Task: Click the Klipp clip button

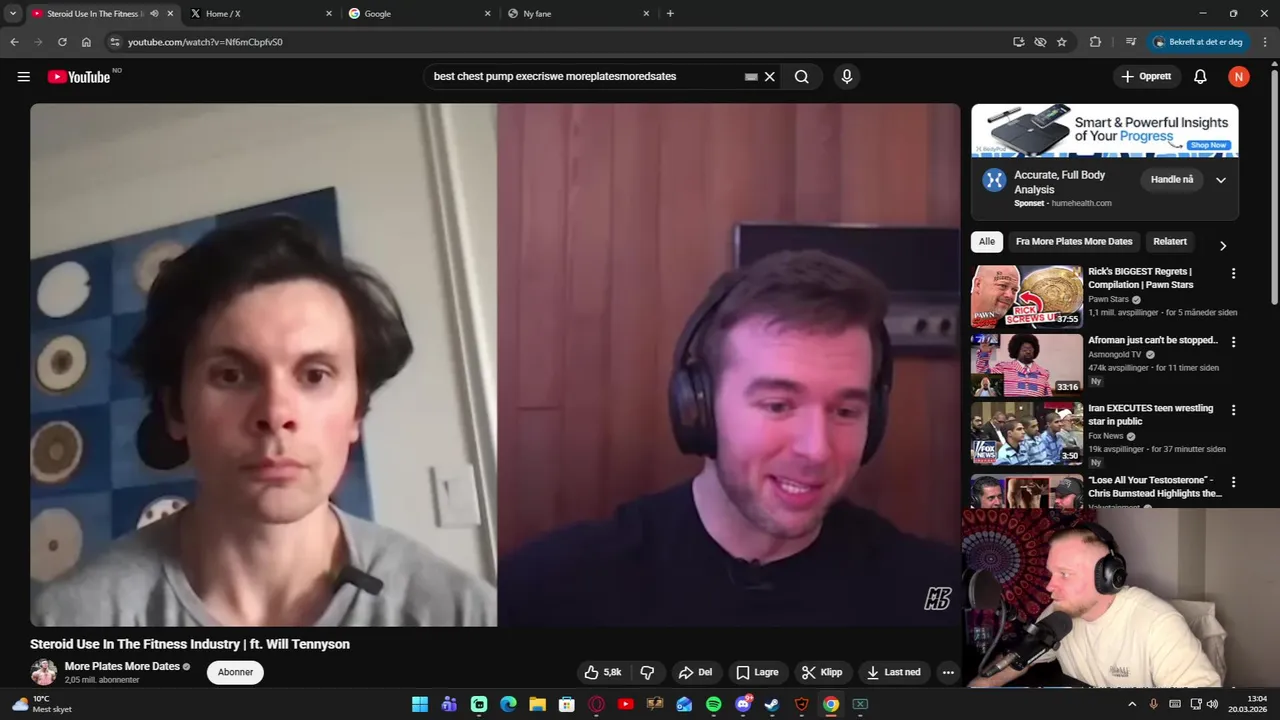Action: point(823,672)
